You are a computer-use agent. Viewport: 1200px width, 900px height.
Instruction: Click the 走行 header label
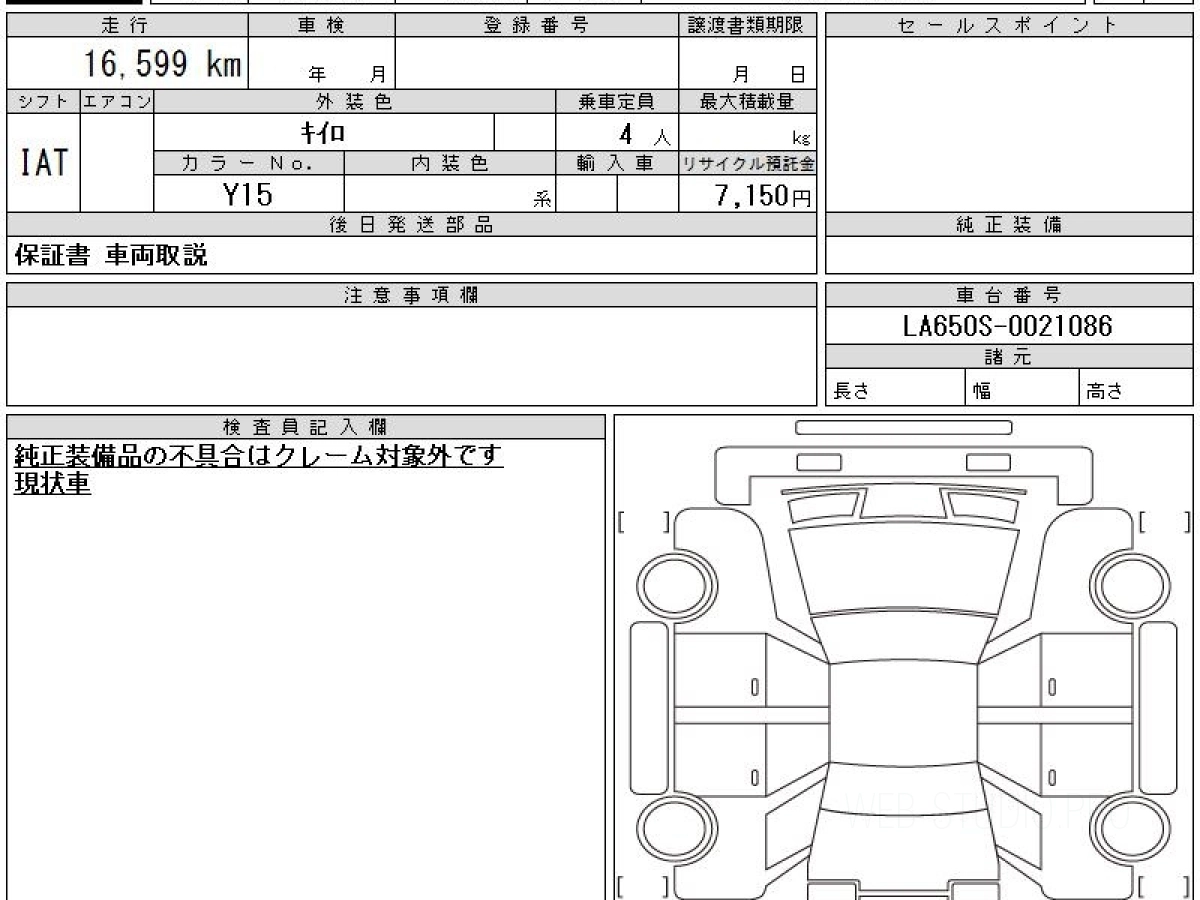[125, 27]
